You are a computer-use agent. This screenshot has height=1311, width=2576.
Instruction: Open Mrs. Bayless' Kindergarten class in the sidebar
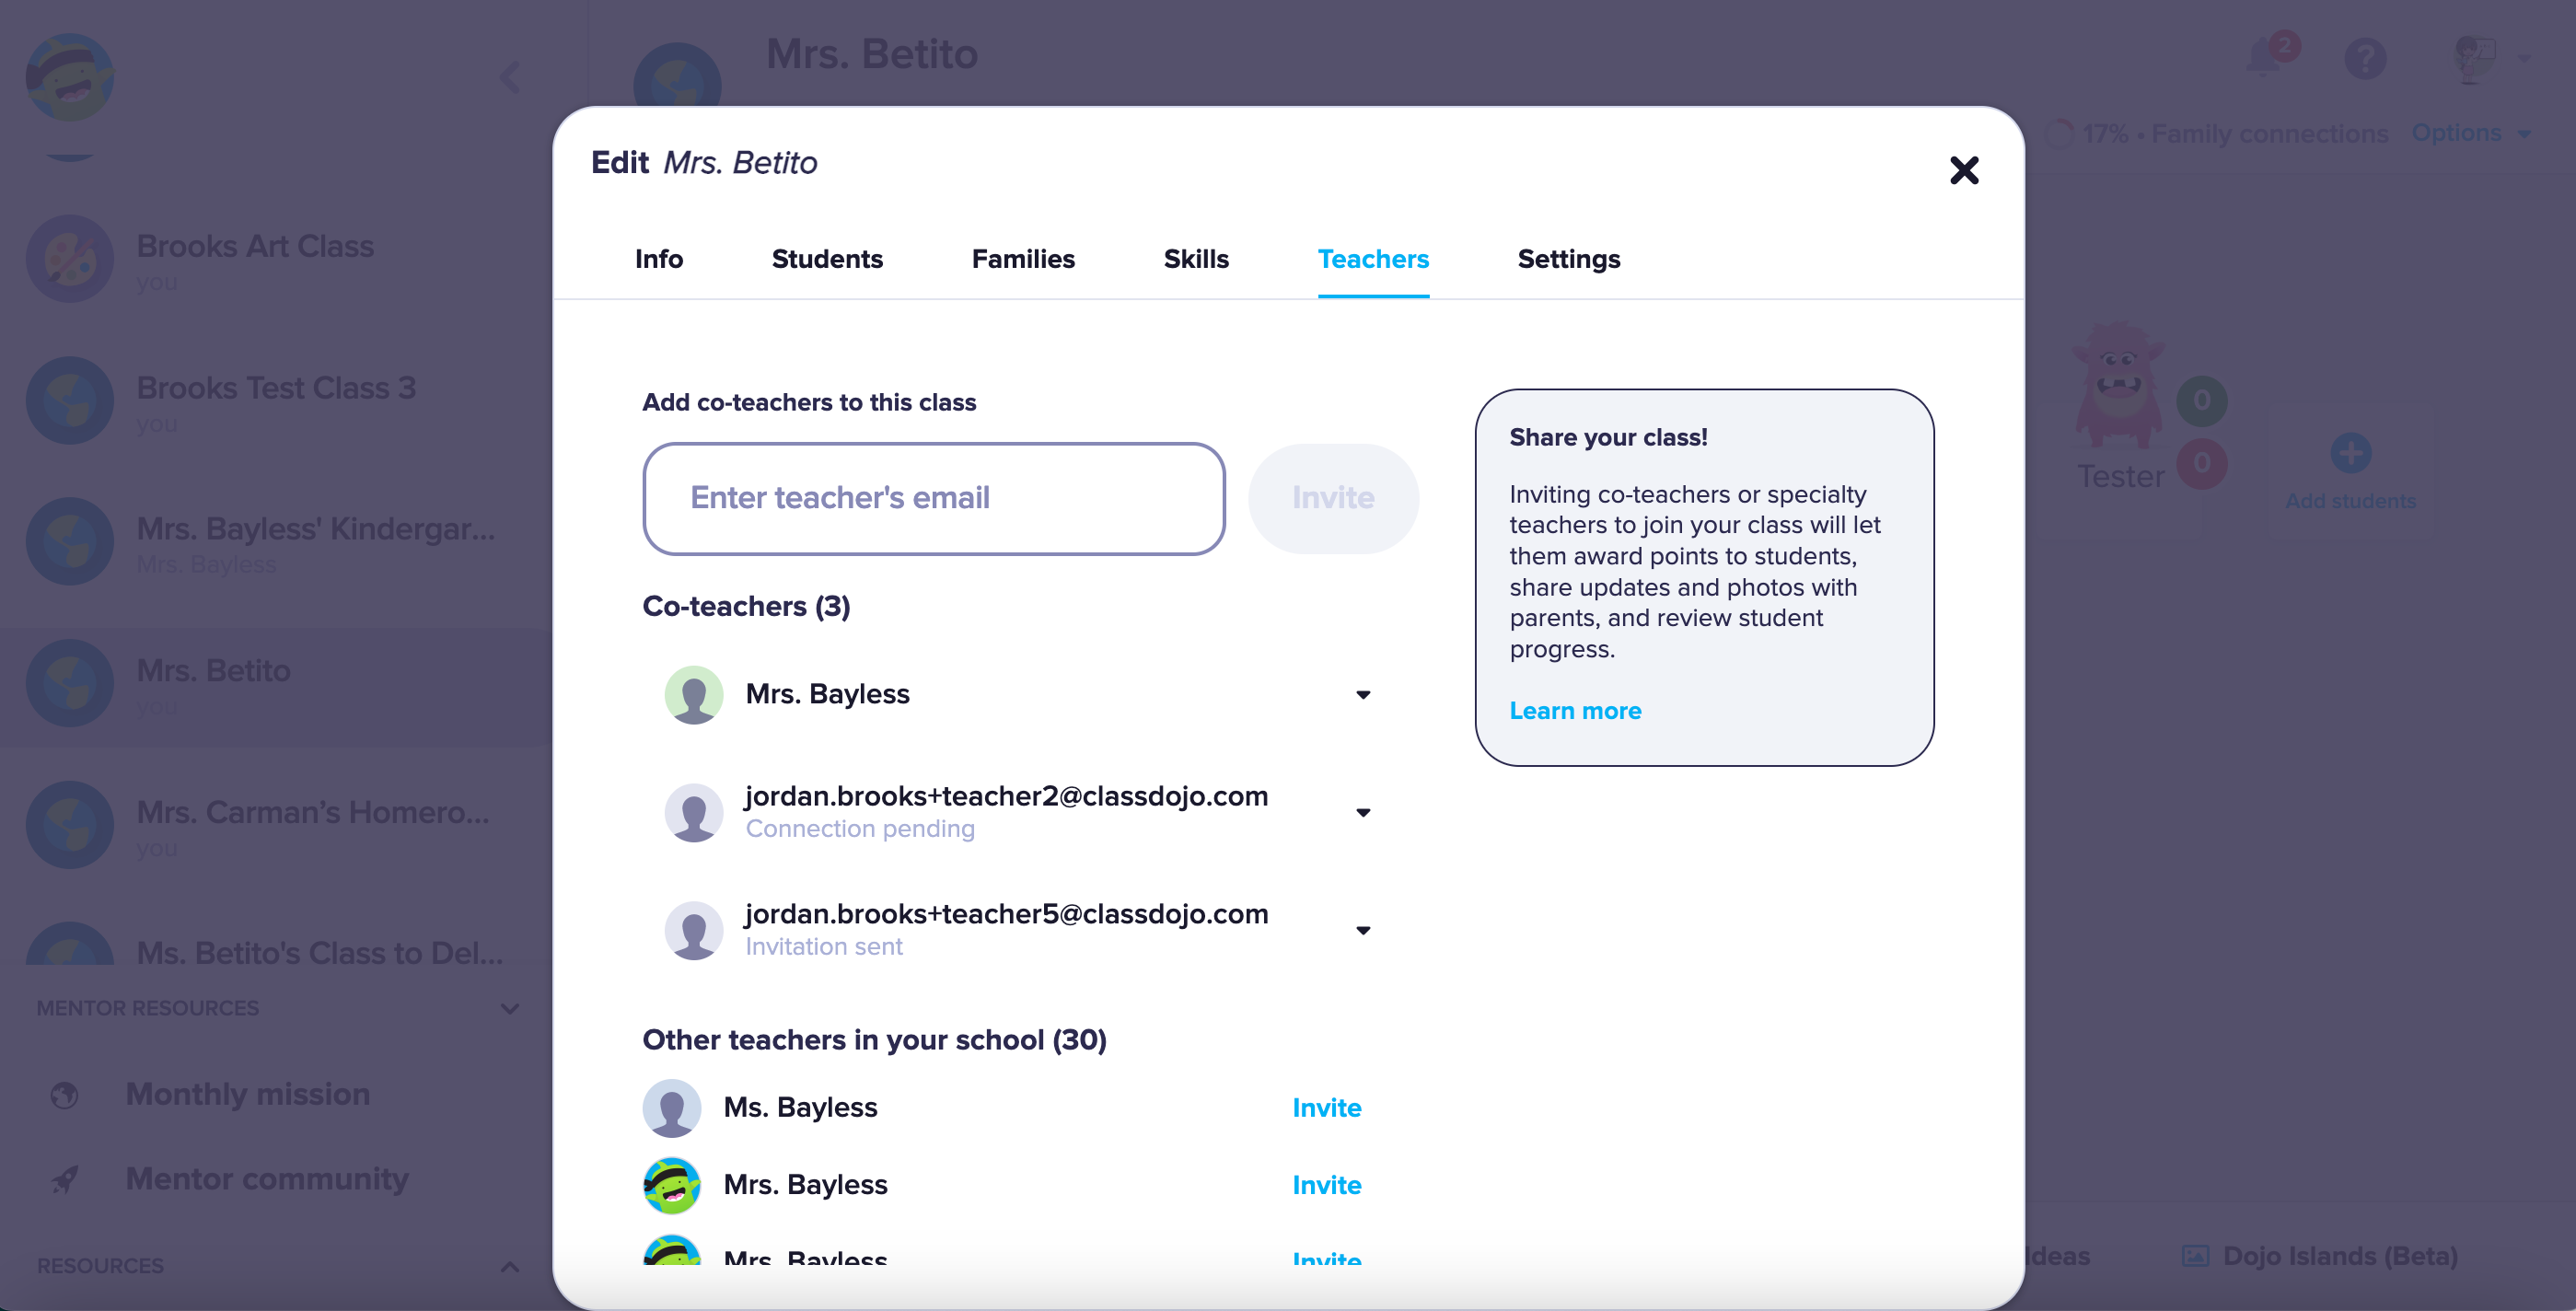click(276, 541)
